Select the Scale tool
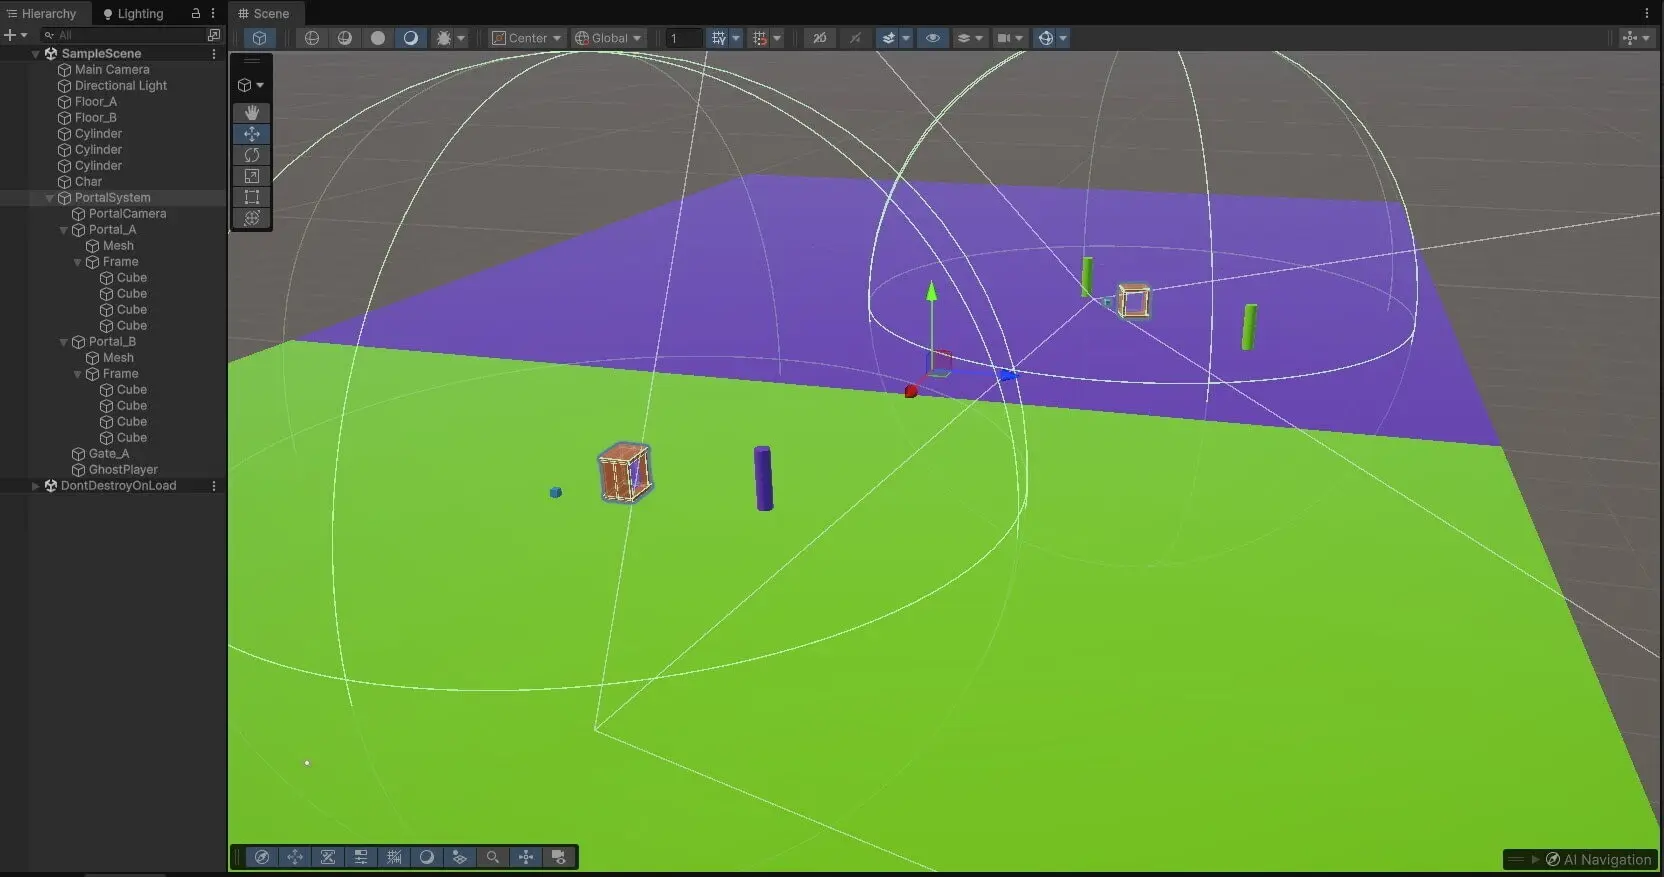Screen dimensions: 1664x877 pos(252,176)
